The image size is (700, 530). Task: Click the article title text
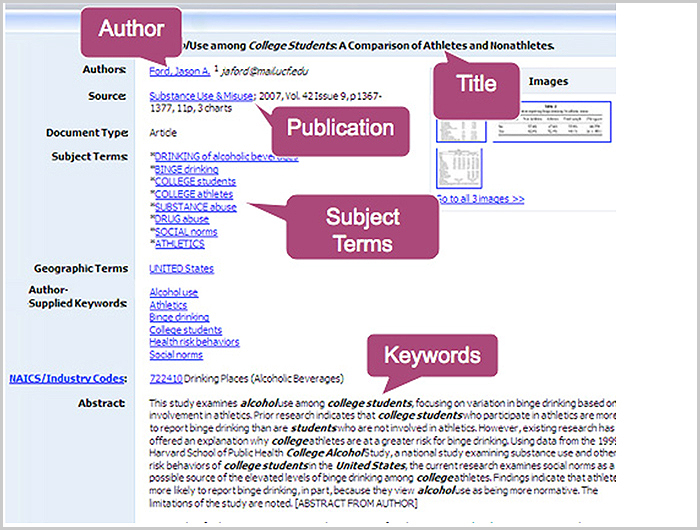[368, 46]
